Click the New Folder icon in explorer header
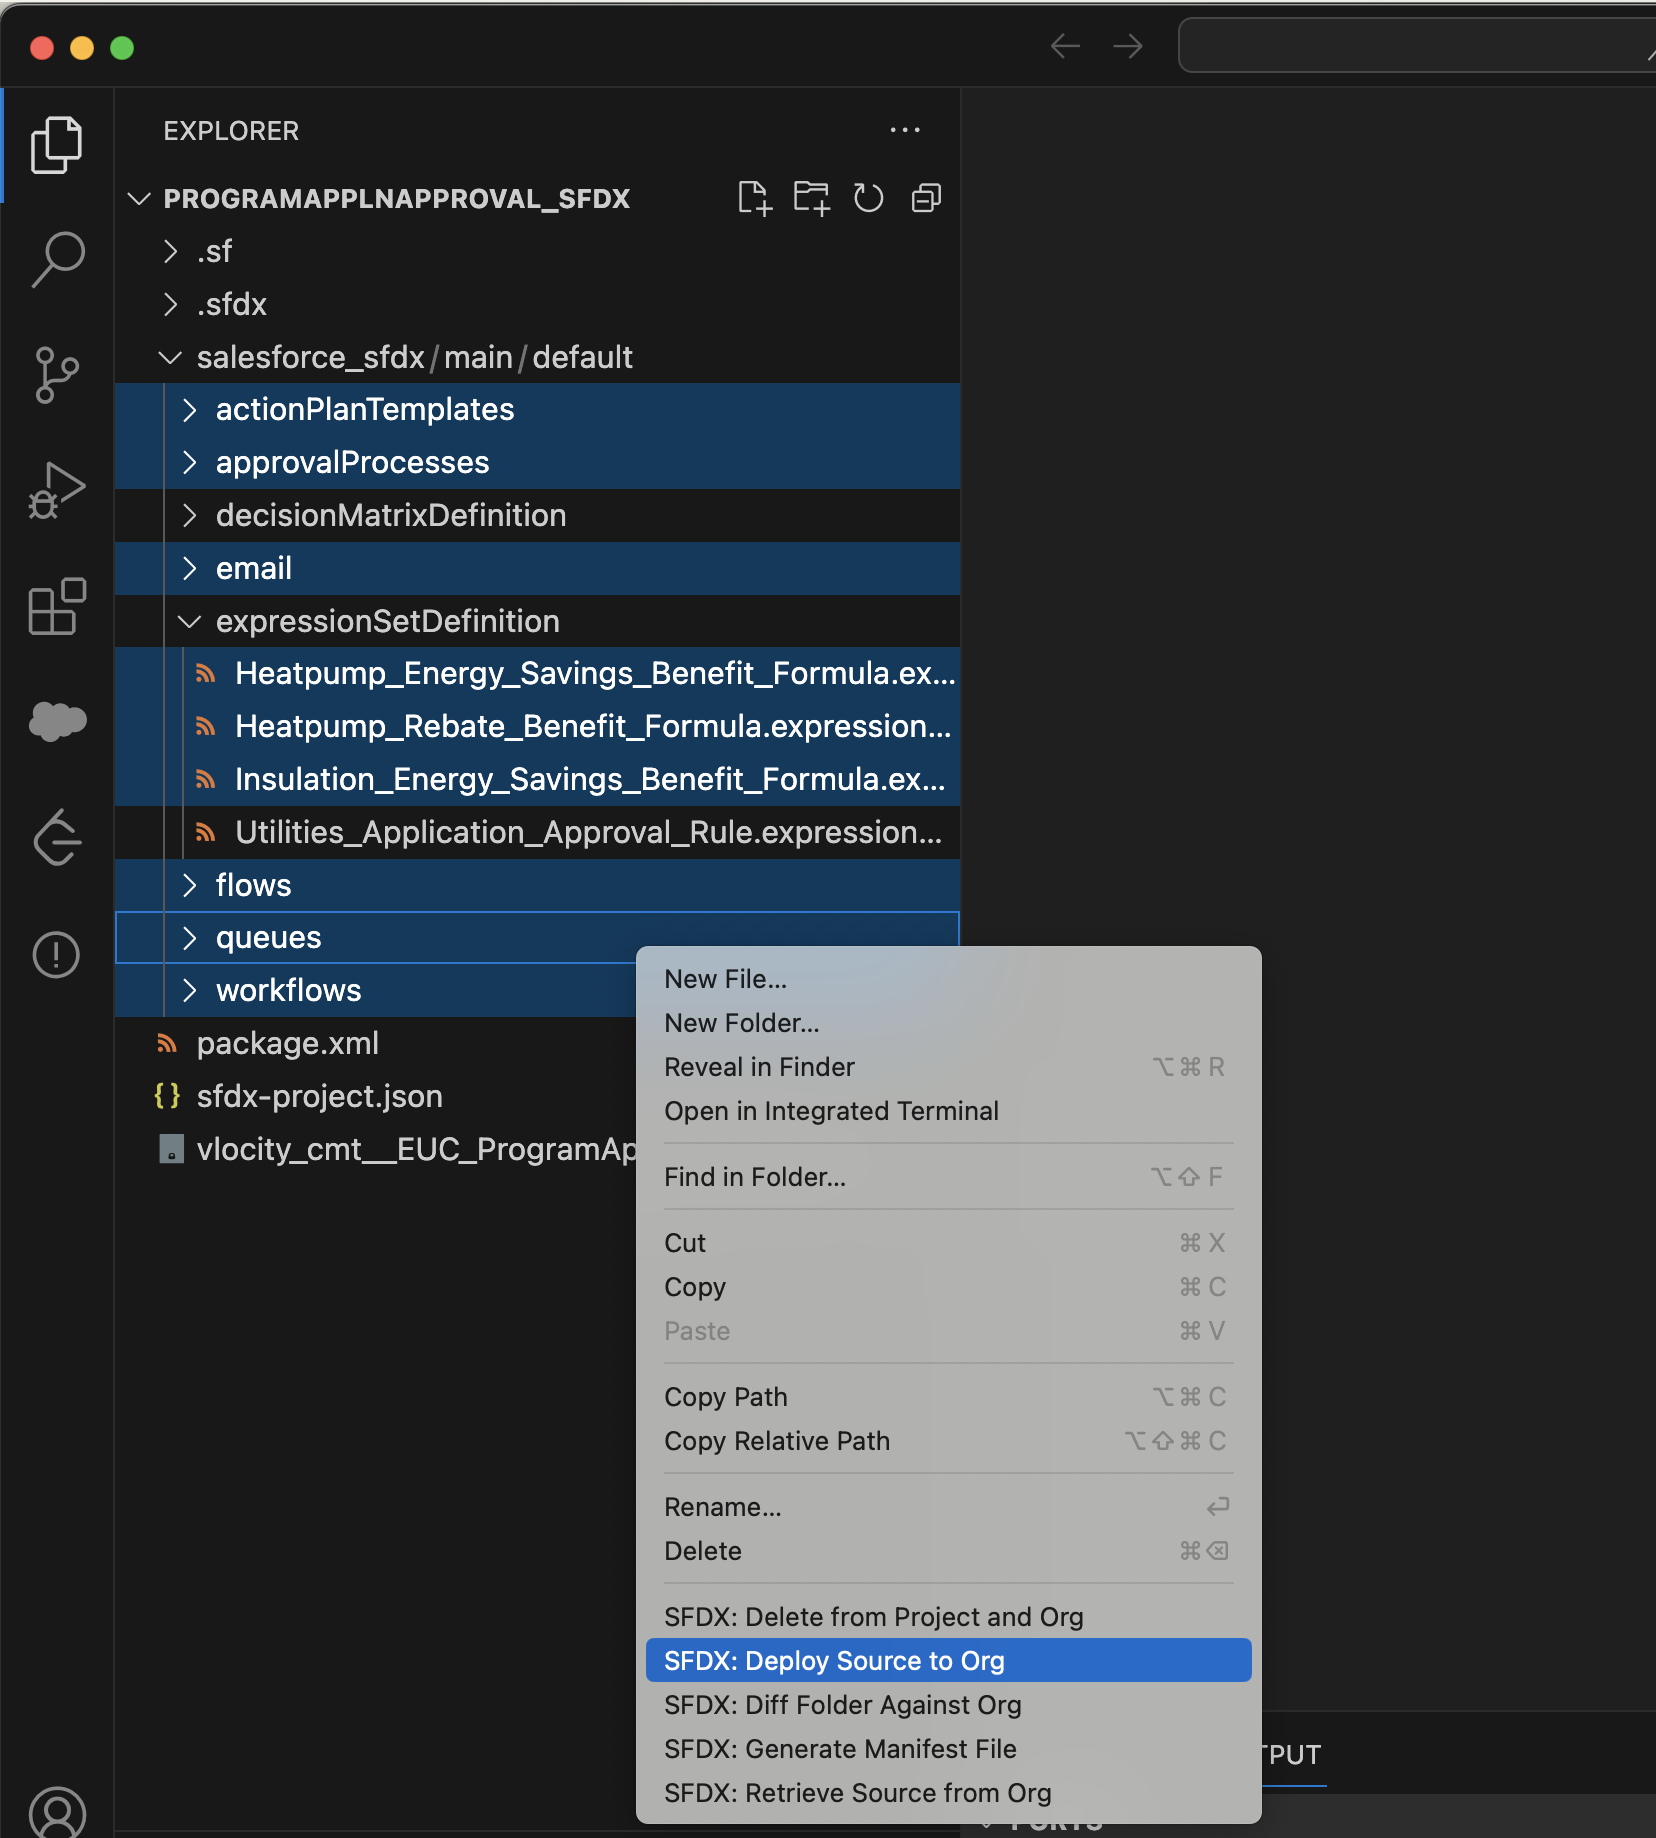This screenshot has height=1838, width=1656. click(812, 198)
